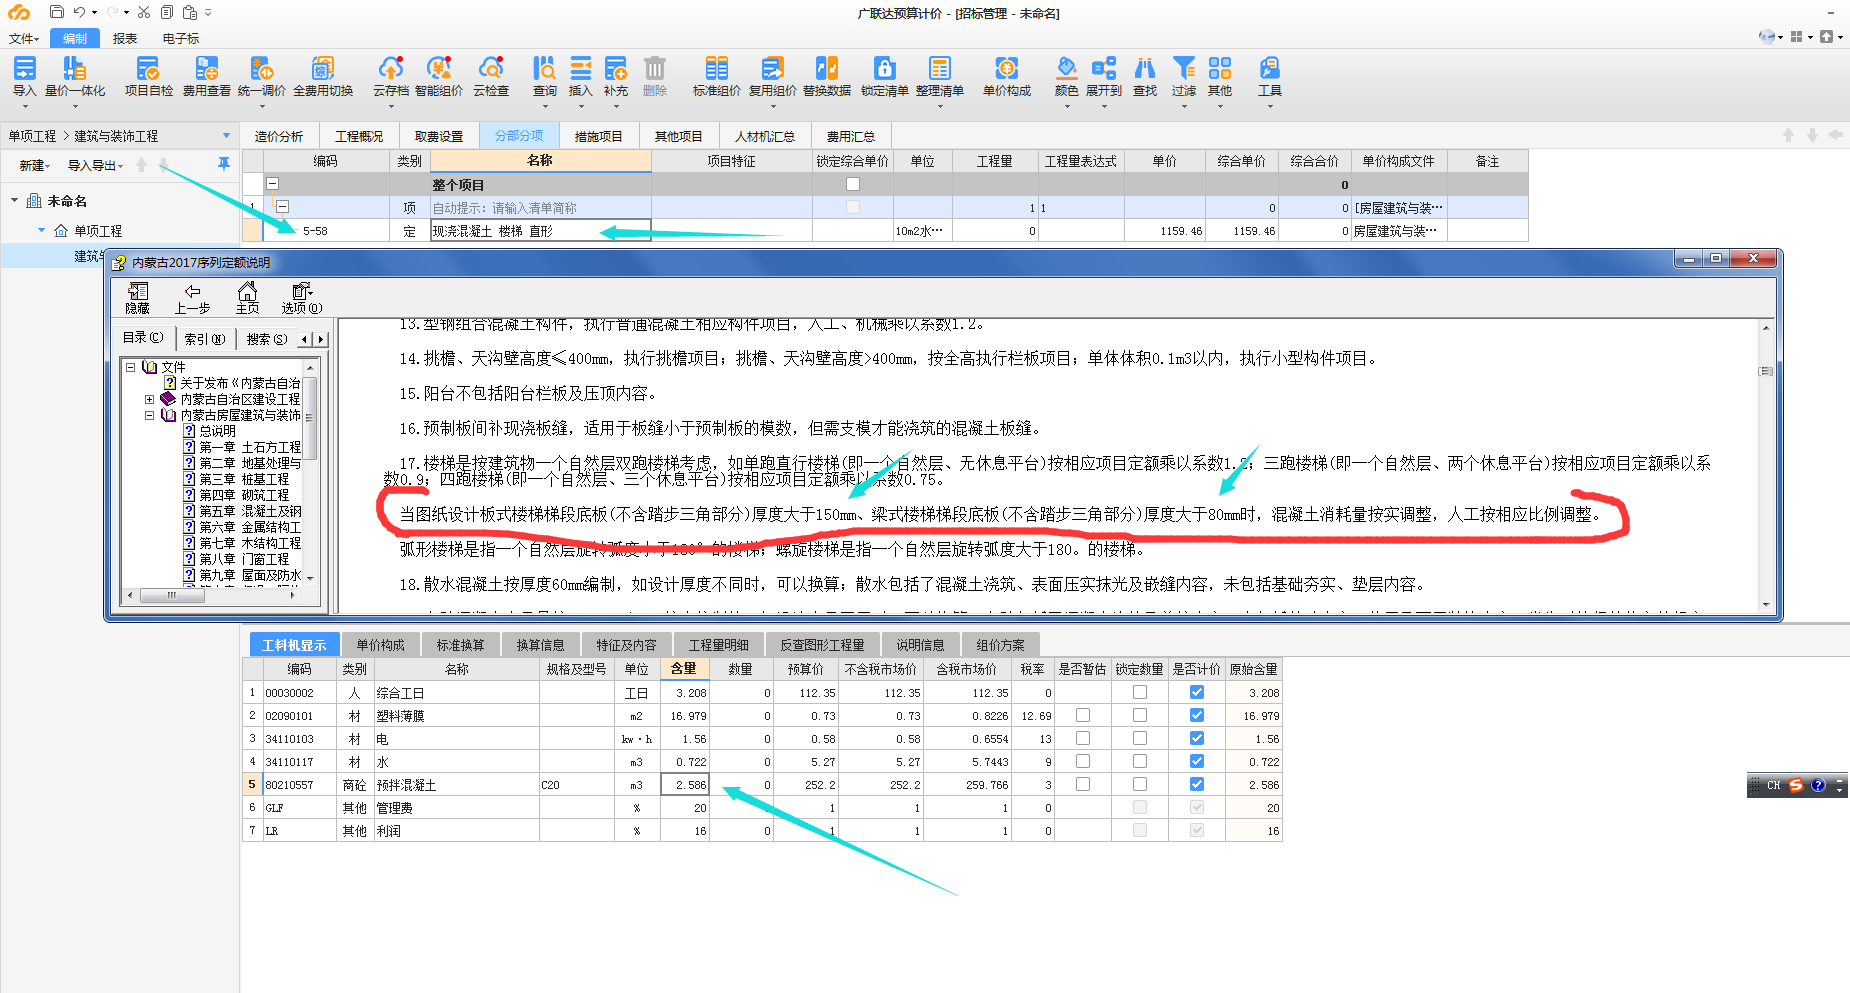Viewport: 1850px width, 993px height.
Task: Switch to the 报表 ribbon tab
Action: 125,38
